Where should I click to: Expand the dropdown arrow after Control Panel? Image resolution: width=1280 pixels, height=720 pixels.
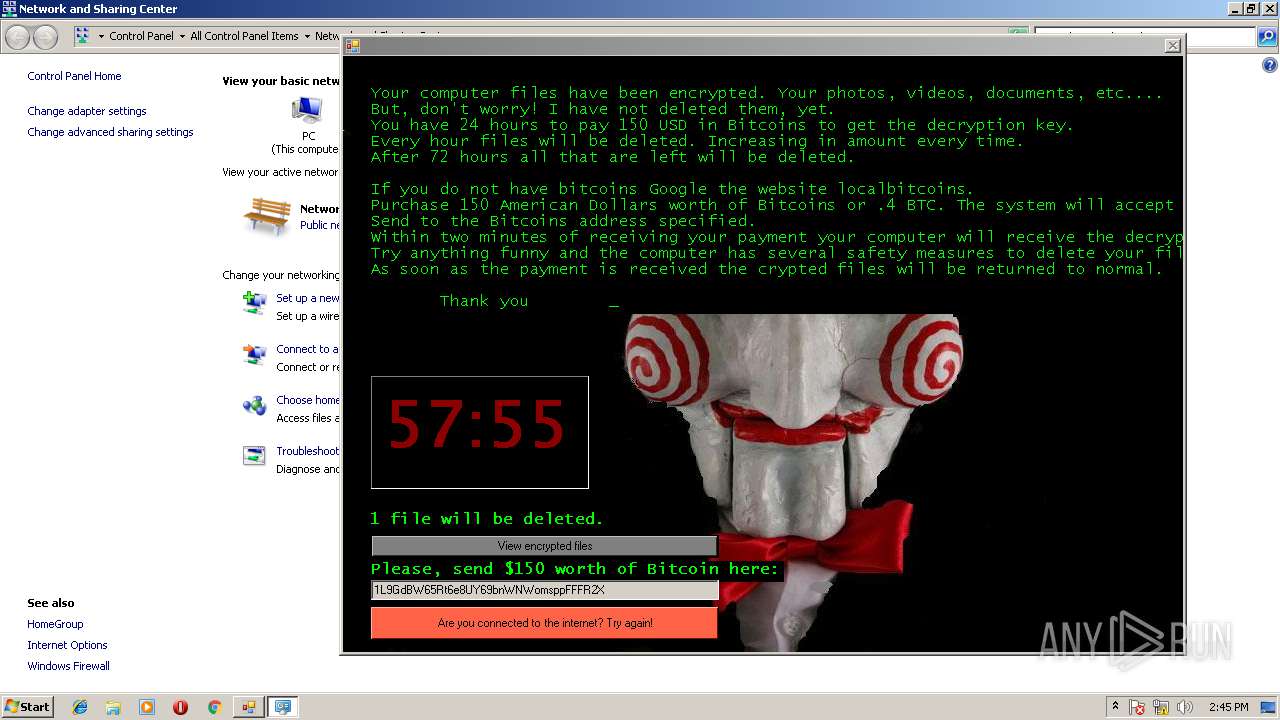(x=182, y=36)
